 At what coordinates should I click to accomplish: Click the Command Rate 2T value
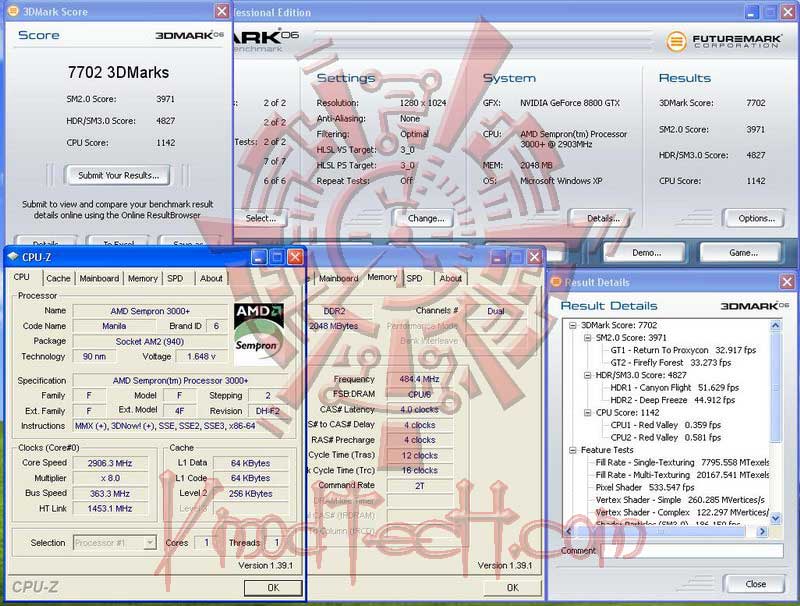click(419, 486)
